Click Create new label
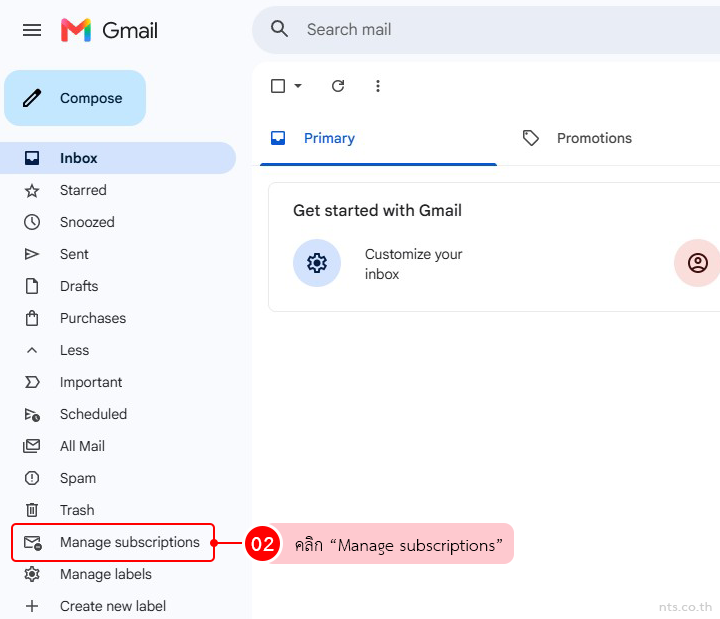This screenshot has height=619, width=720. [113, 606]
